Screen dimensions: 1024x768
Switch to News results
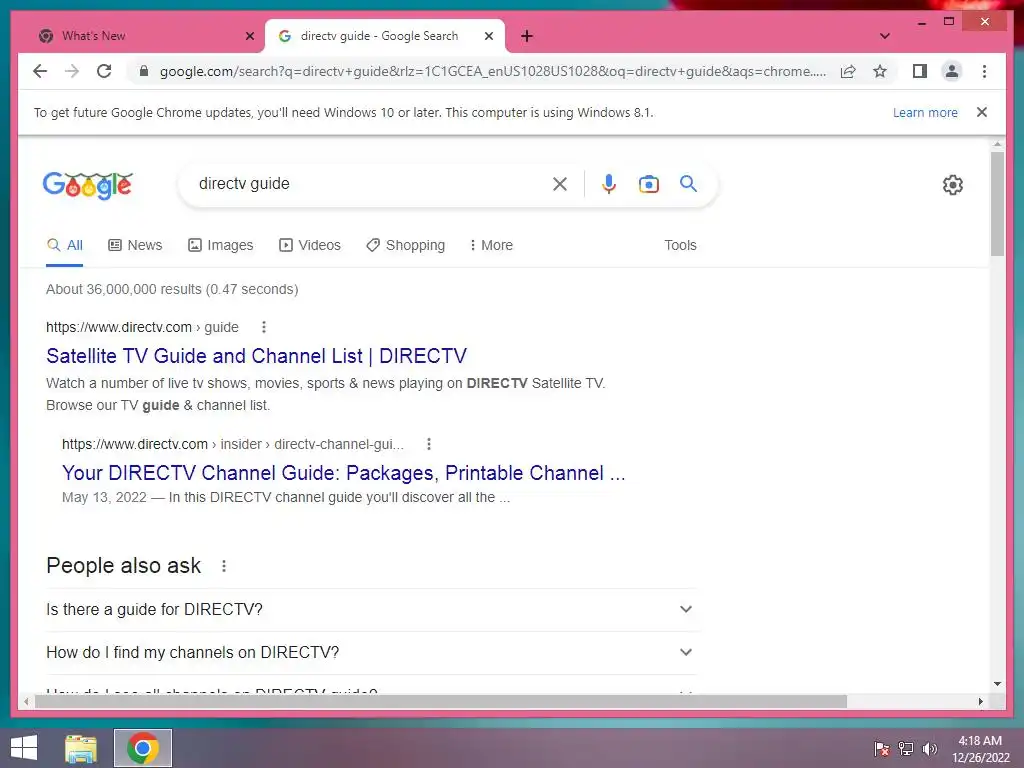(135, 245)
